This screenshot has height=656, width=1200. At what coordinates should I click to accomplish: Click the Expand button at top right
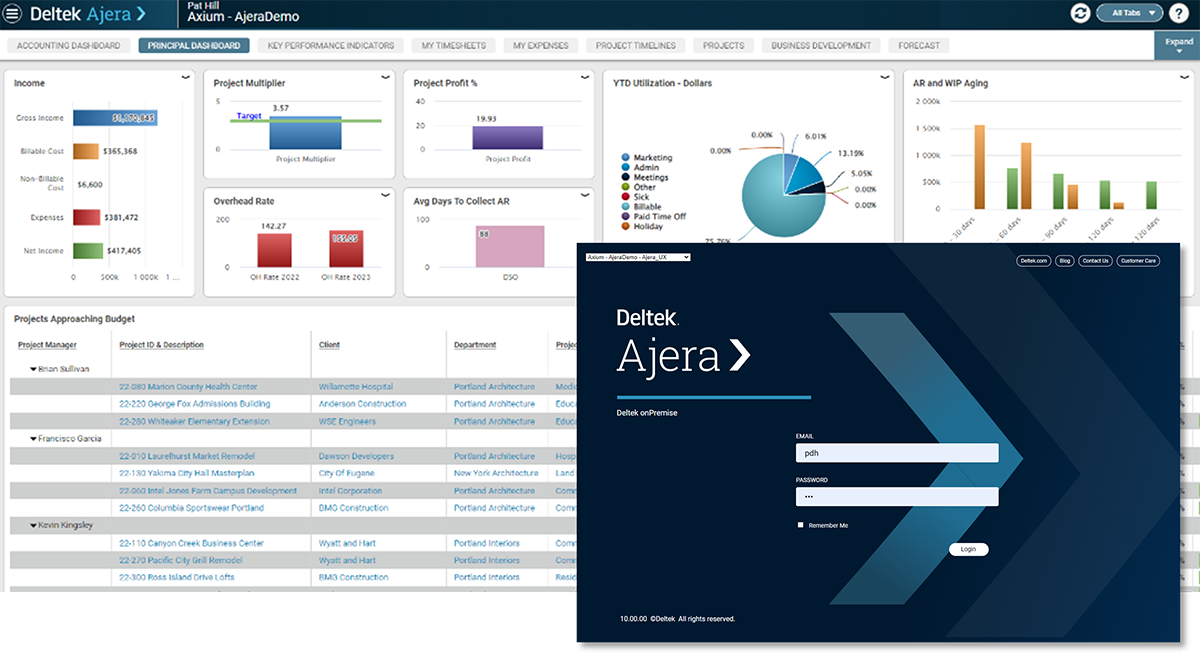coord(1178,46)
